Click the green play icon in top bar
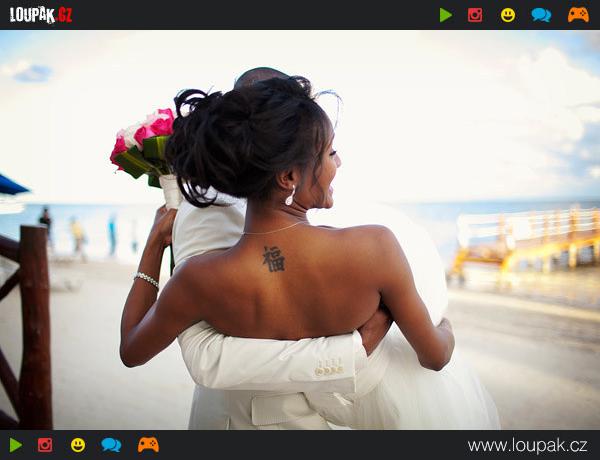600x460 pixels. pos(445,15)
